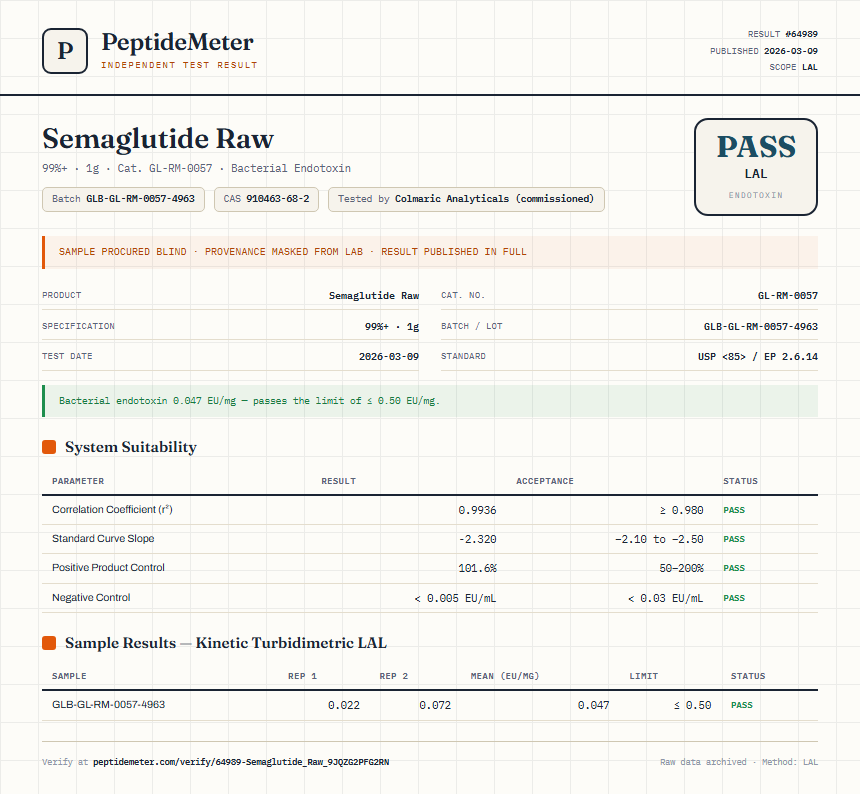Click the Rep 1 column header
This screenshot has height=794, width=860.
click(x=302, y=676)
